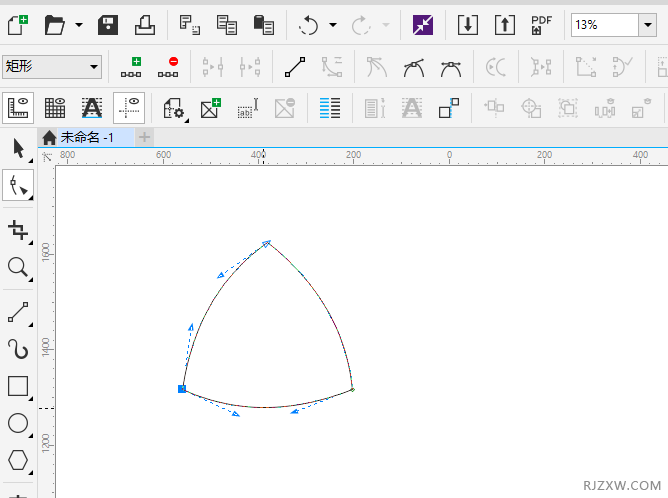The image size is (668, 498).
Task: Click the Publish to PDF button
Action: tap(541, 25)
